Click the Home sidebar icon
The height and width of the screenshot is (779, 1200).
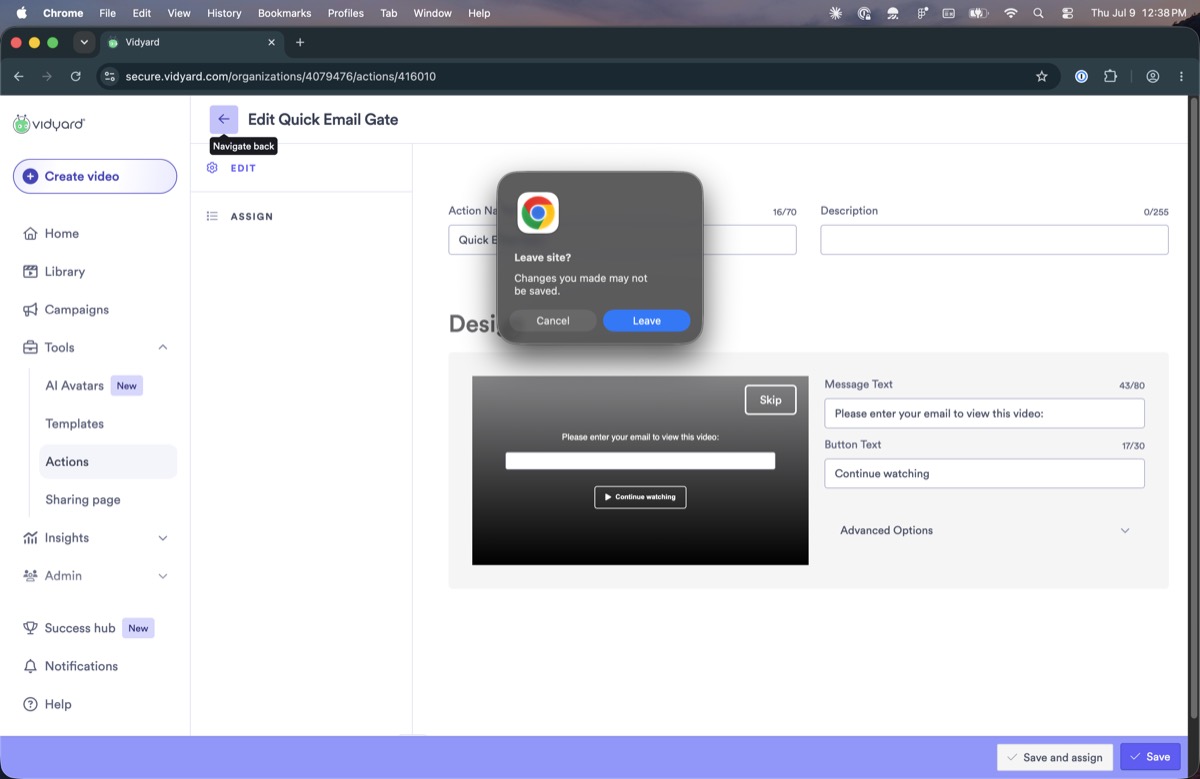pyautogui.click(x=30, y=233)
